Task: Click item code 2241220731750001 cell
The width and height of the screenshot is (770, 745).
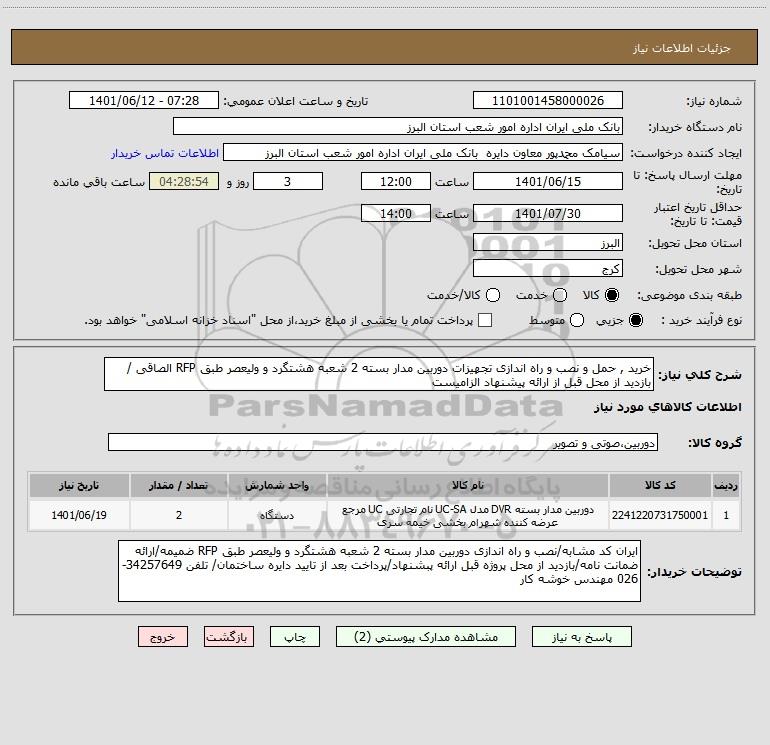Action: (660, 515)
